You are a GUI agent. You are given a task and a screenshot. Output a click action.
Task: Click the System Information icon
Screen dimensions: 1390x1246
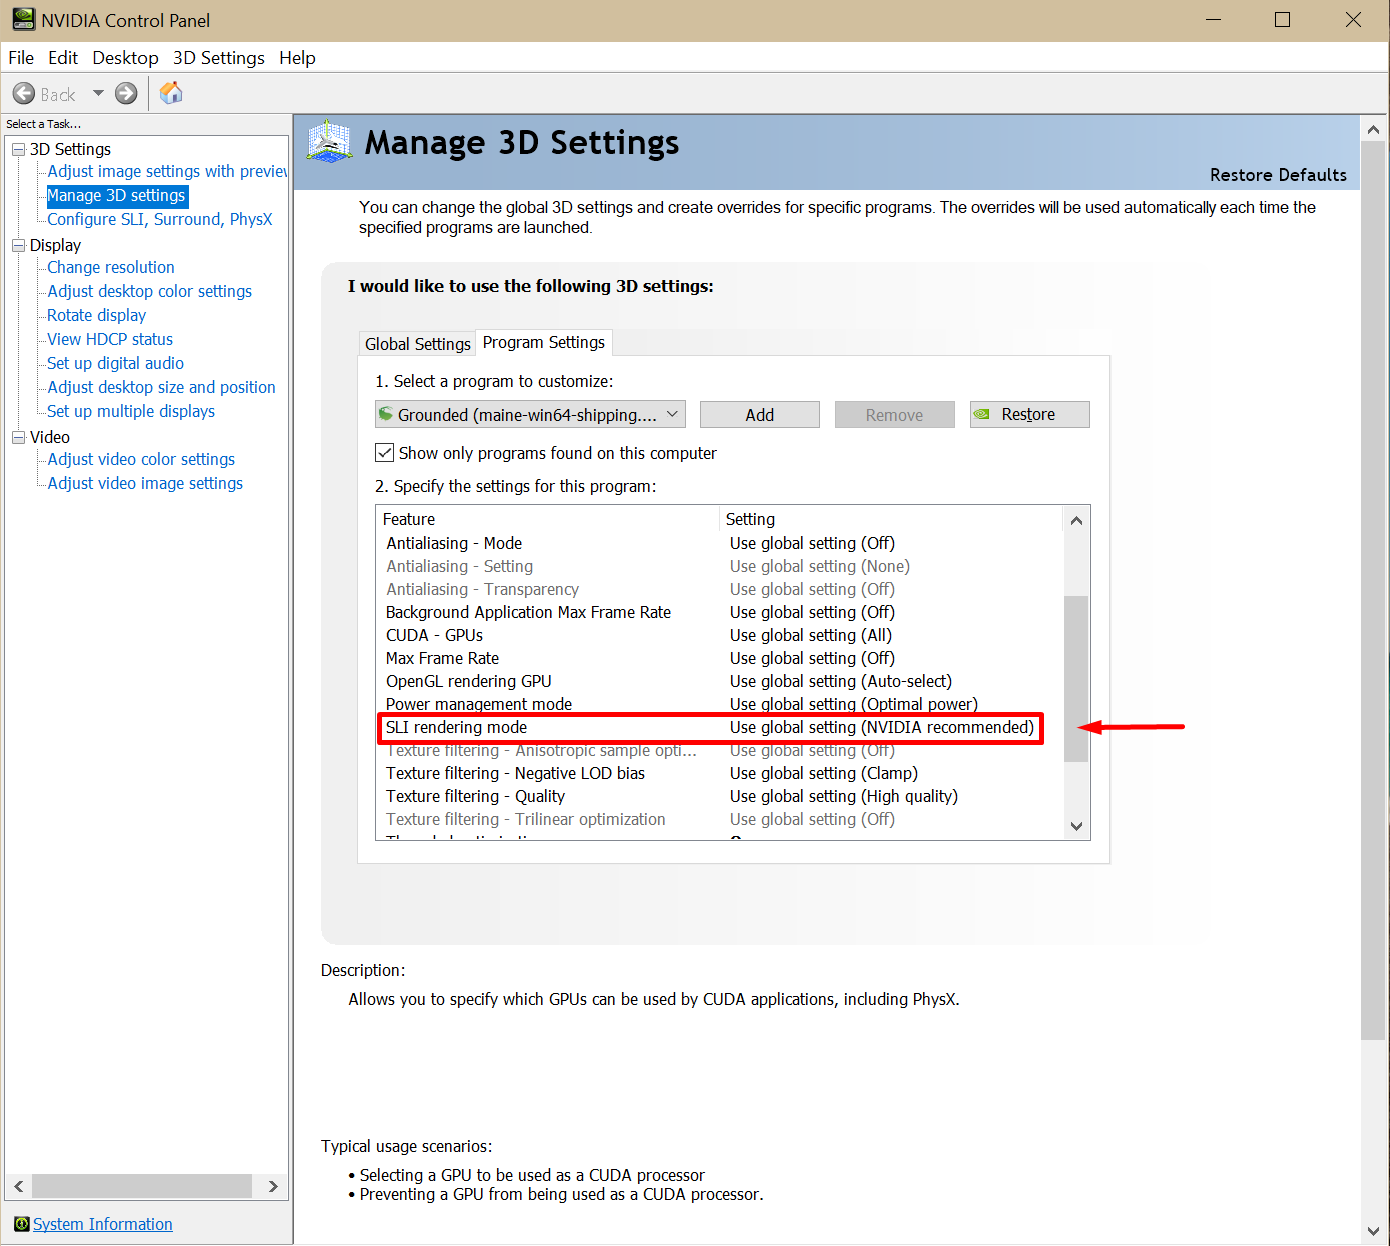click(x=22, y=1224)
